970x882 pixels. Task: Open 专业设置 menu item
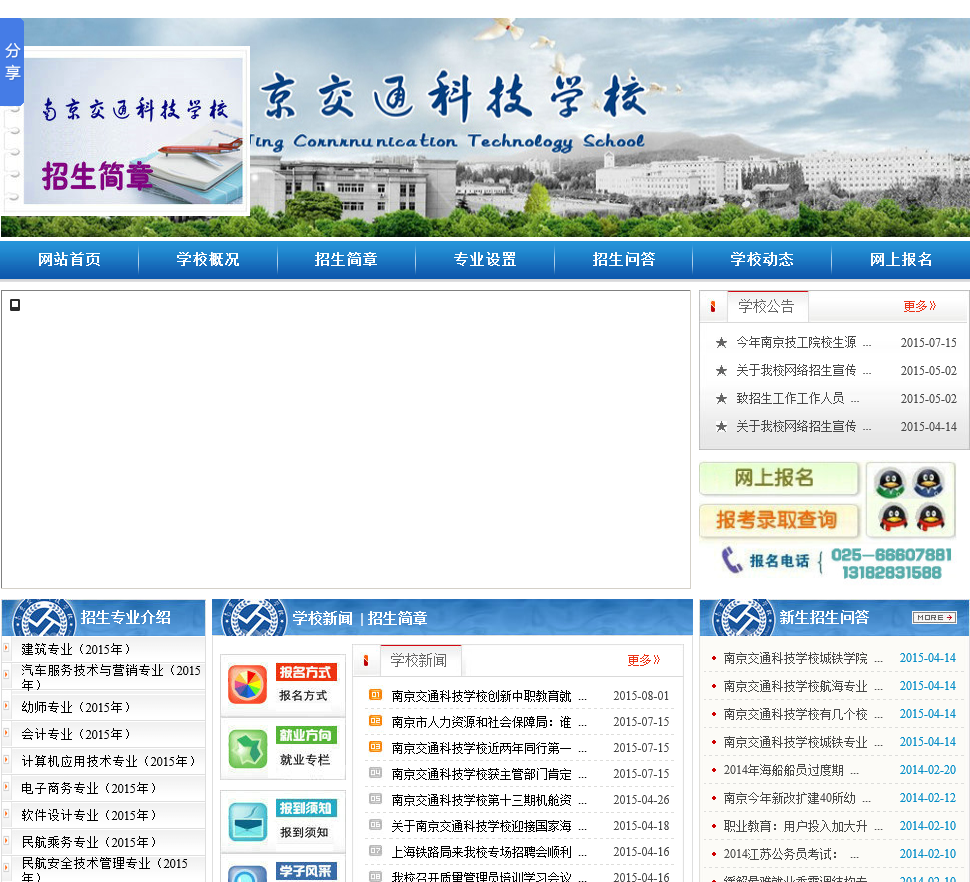pyautogui.click(x=485, y=259)
